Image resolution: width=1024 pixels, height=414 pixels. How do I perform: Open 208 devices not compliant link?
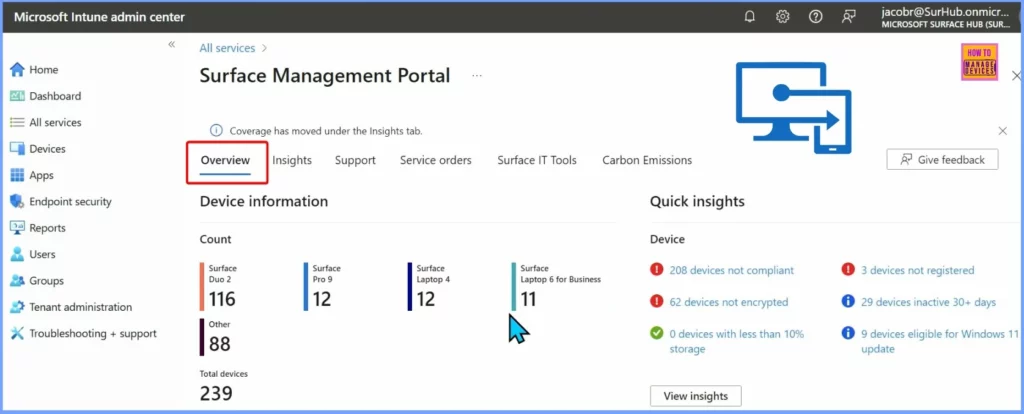(731, 270)
